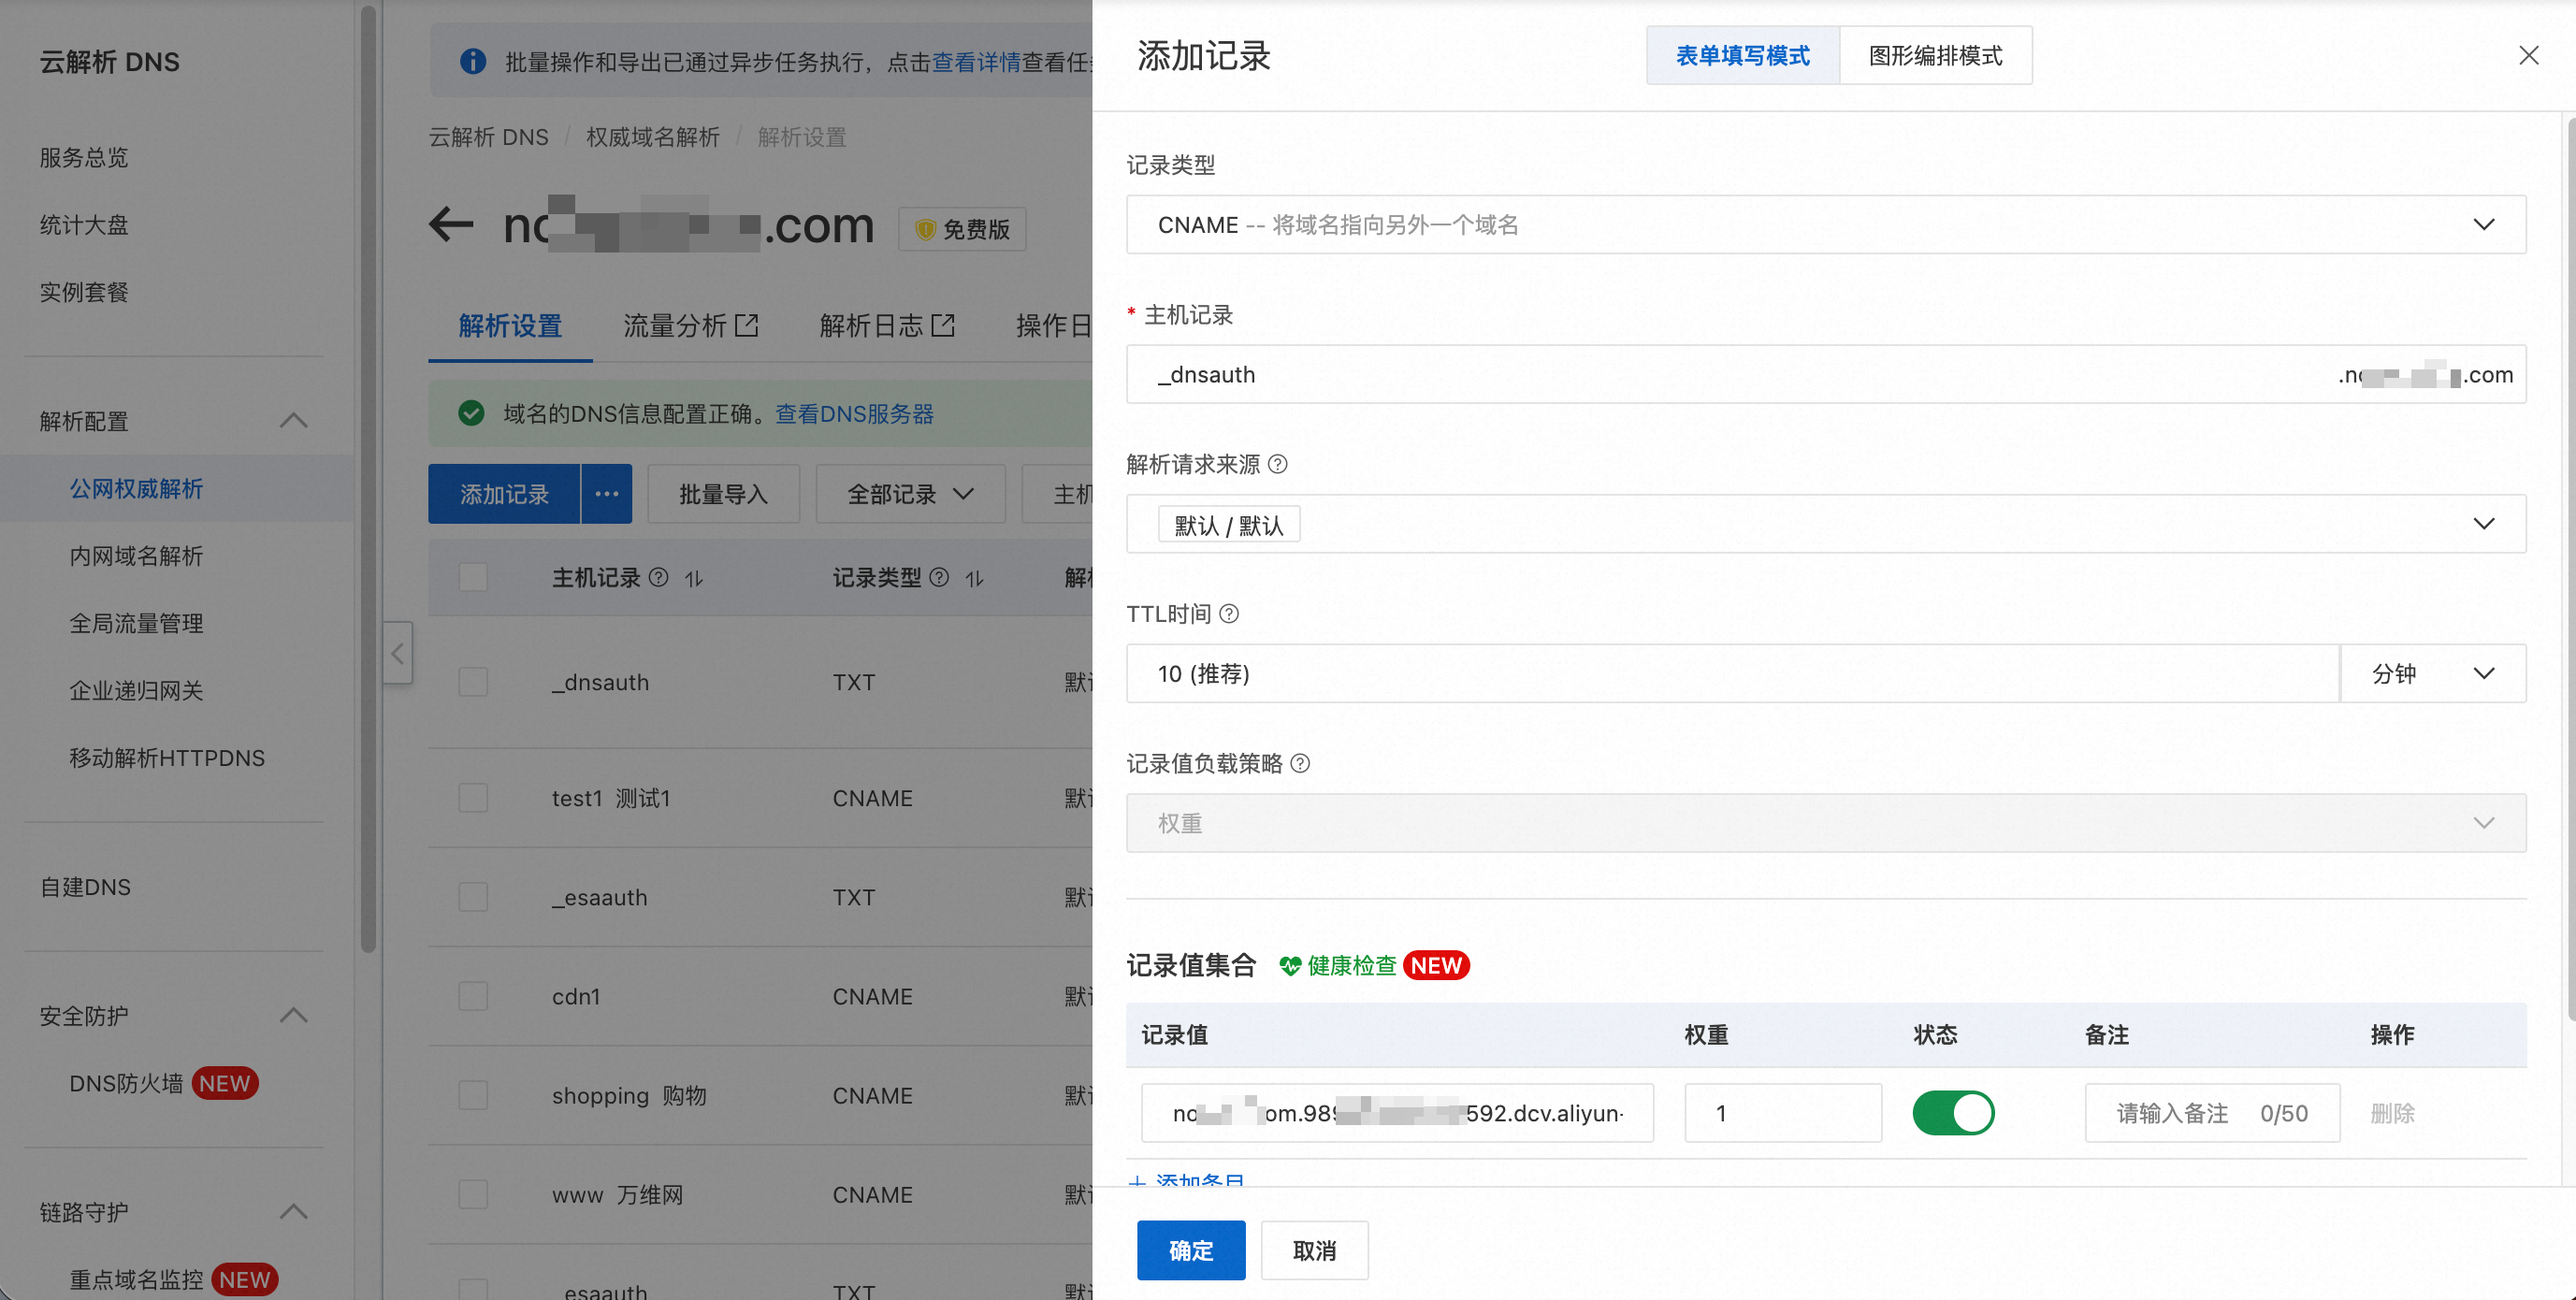Click the 权重 weight value field

[x=1782, y=1113]
